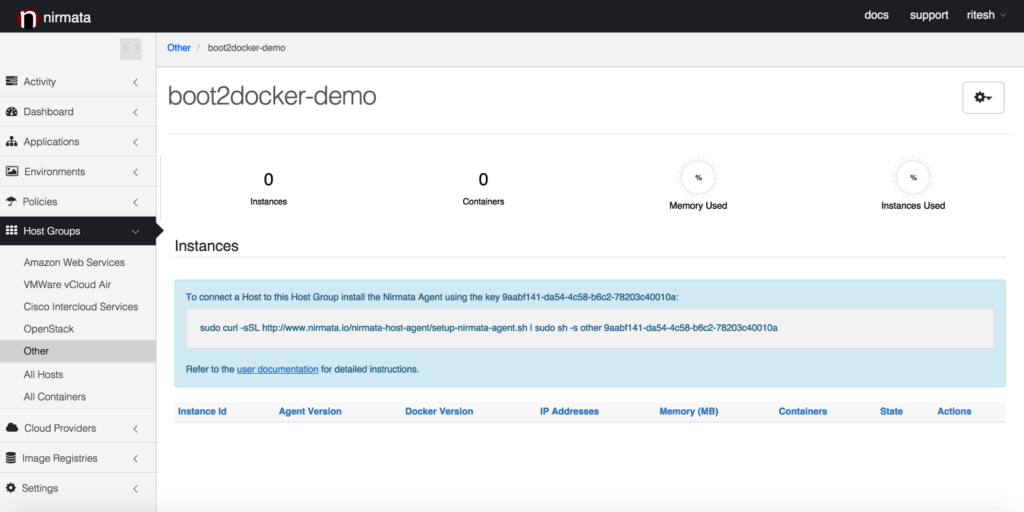Click the Instances section heading
1024x512 pixels.
206,246
